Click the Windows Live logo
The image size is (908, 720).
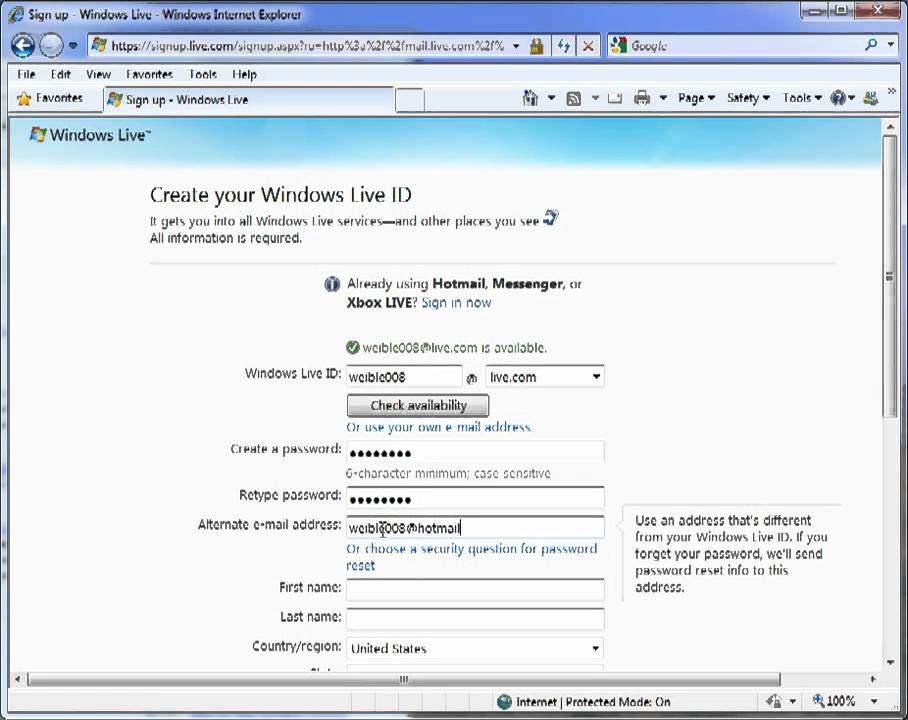point(90,135)
